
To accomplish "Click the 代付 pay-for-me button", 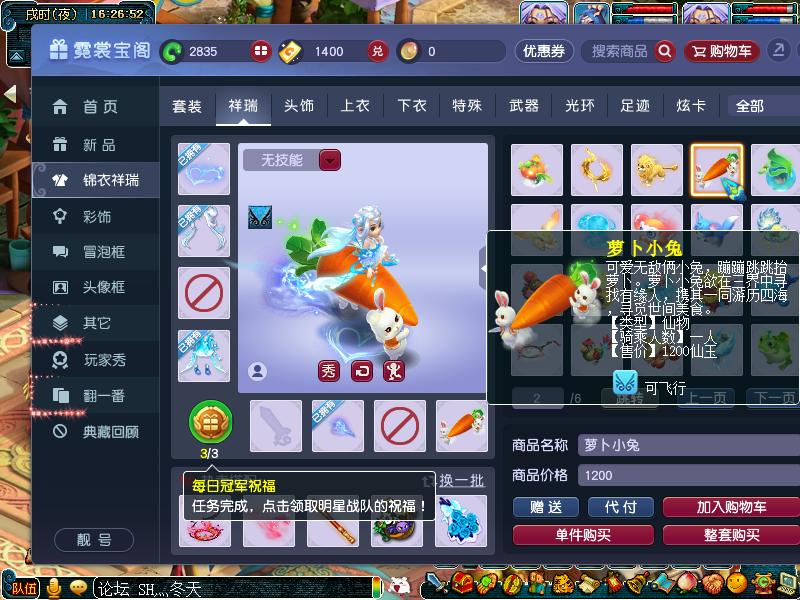I will (621, 507).
